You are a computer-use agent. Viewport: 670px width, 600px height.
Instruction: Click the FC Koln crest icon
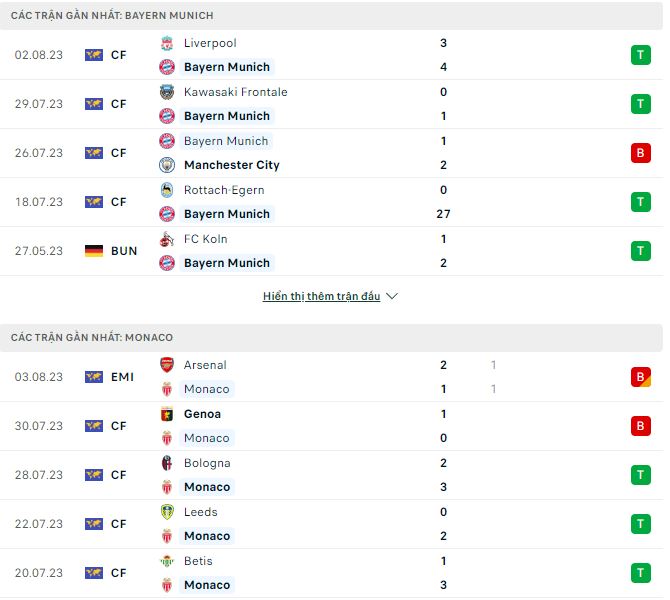[167, 239]
